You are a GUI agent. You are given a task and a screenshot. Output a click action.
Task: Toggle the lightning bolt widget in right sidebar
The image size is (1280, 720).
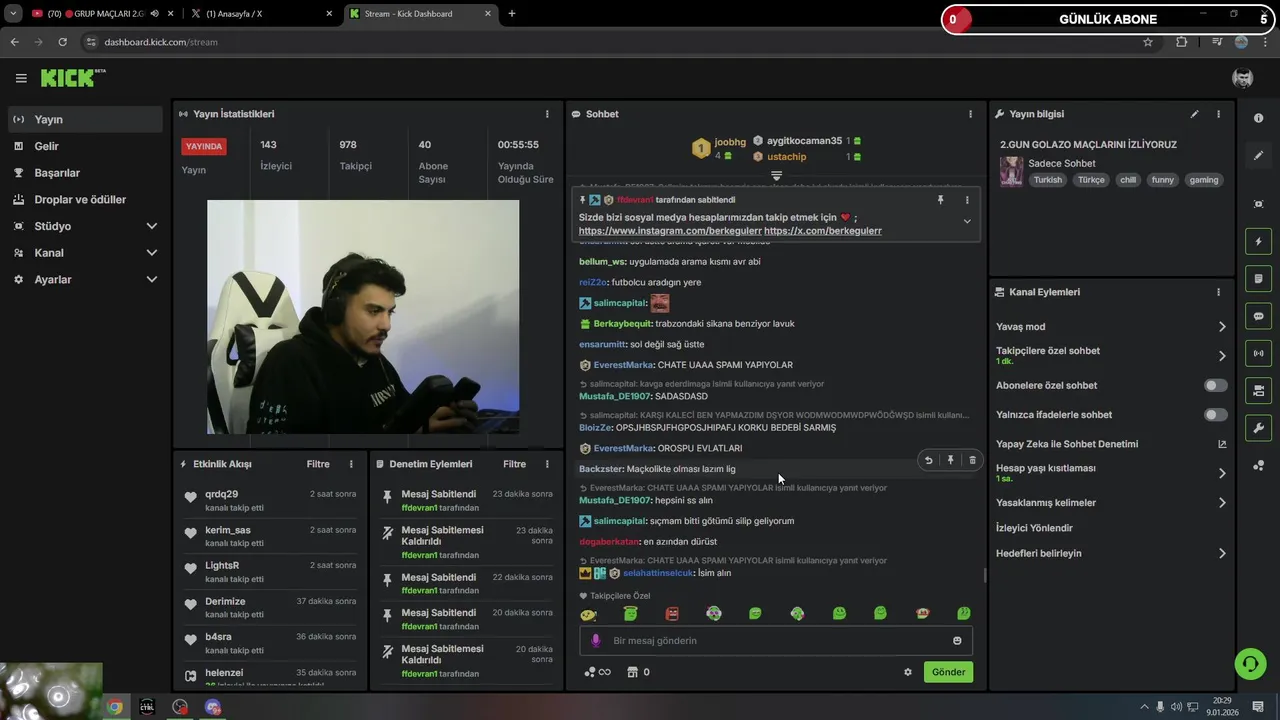[x=1258, y=242]
